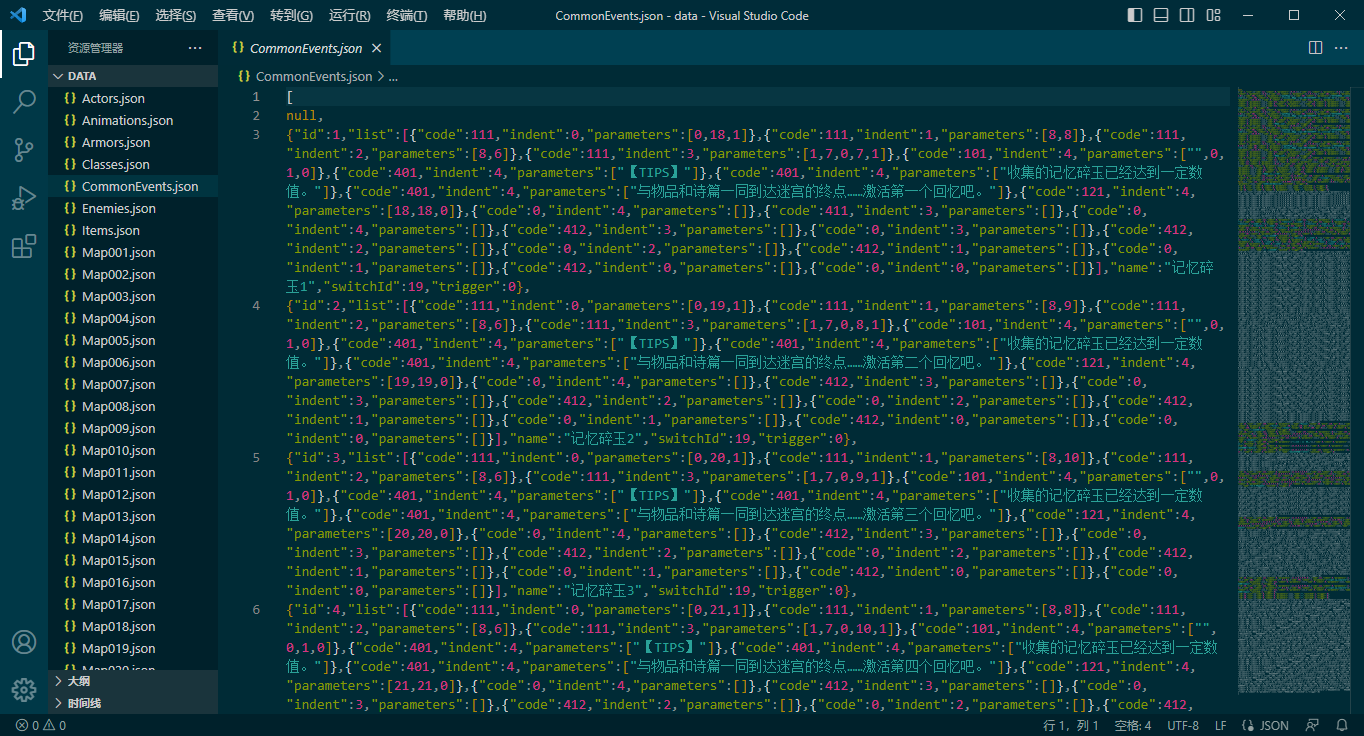Click the UTF-8 encoding indicator
This screenshot has width=1364, height=736.
pos(1183,725)
